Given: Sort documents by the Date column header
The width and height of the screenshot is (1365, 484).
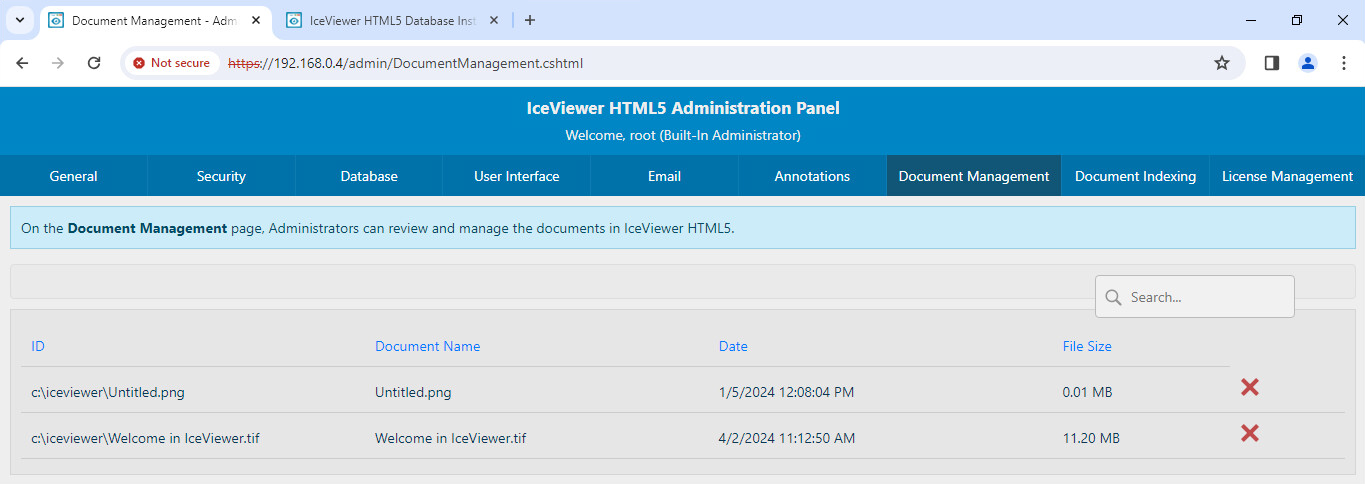Looking at the screenshot, I should pyautogui.click(x=733, y=347).
